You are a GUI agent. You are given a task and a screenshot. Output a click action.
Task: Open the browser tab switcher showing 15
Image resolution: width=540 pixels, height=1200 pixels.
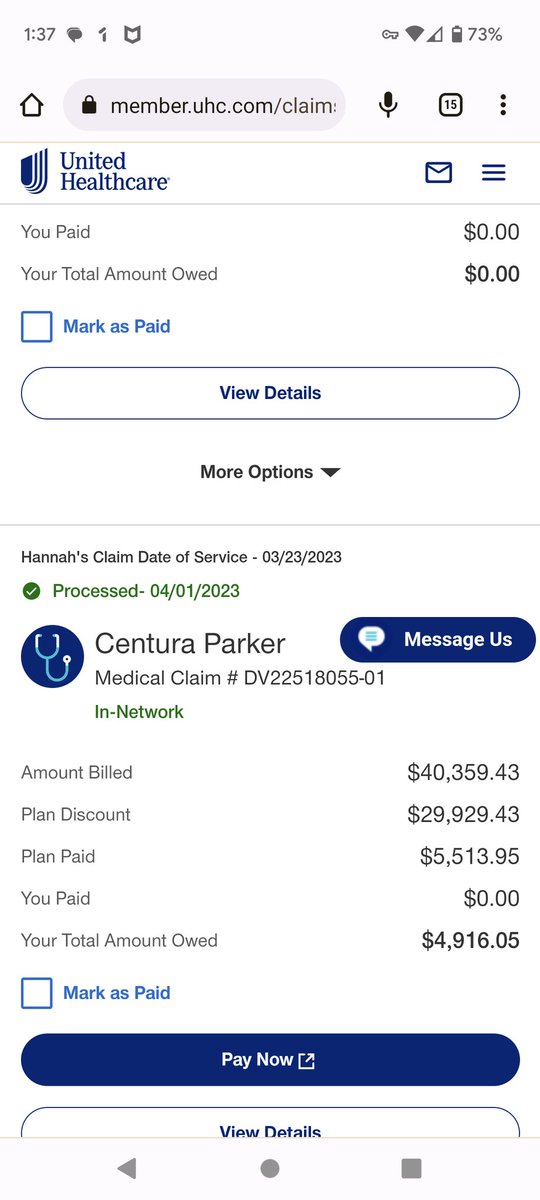451,105
